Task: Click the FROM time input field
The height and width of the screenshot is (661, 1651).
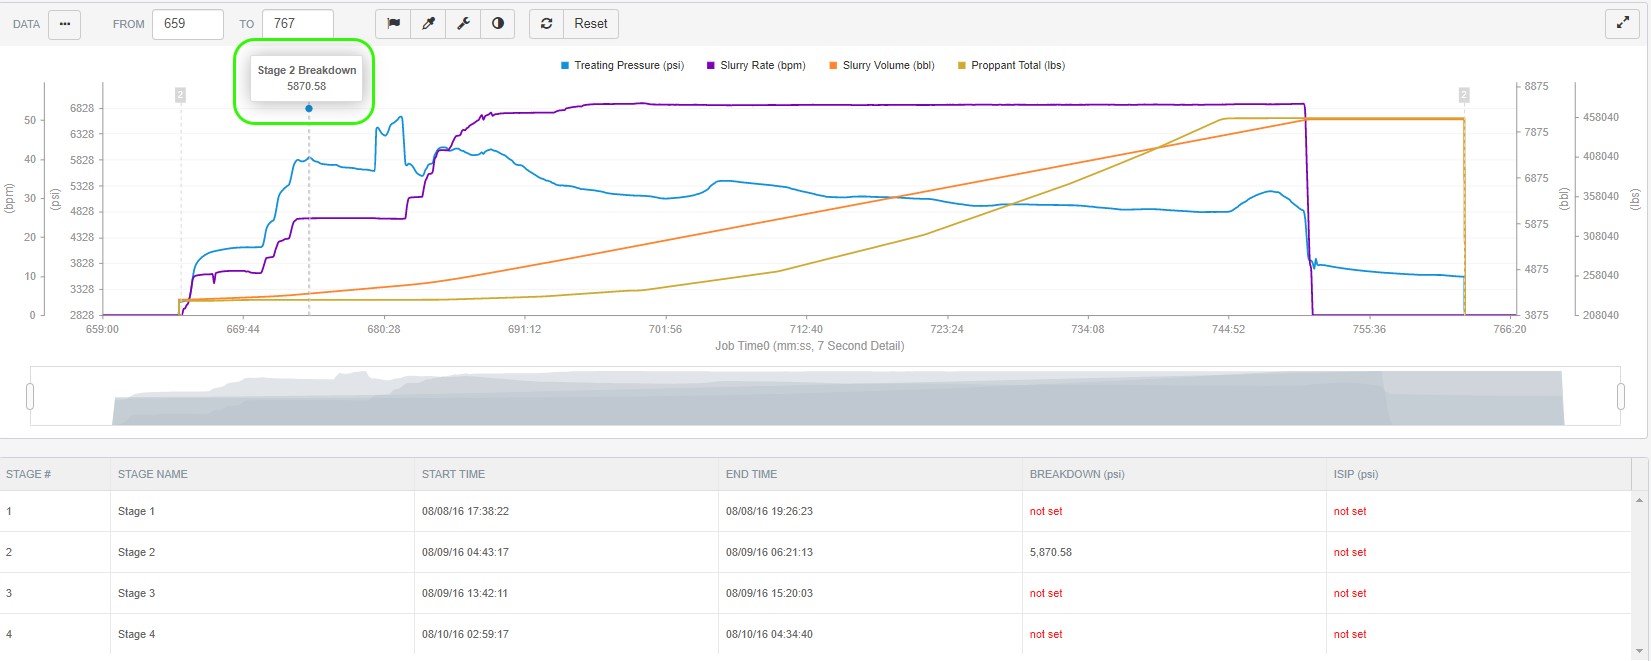Action: pyautogui.click(x=187, y=24)
